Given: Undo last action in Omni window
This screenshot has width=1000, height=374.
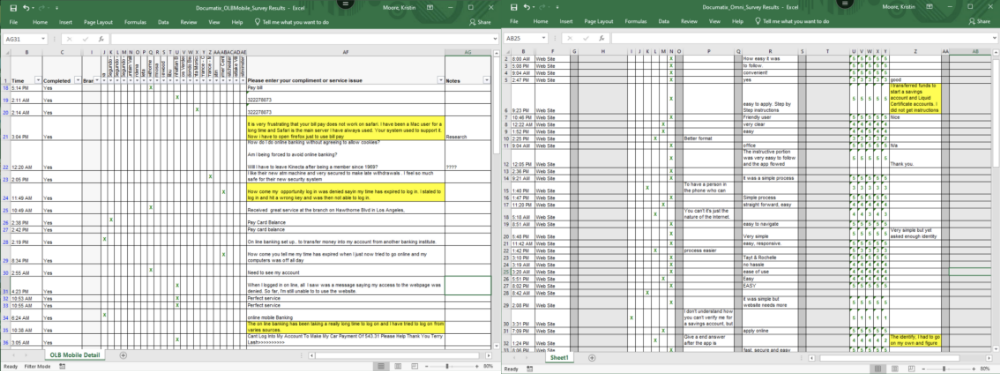Looking at the screenshot, I should click(x=526, y=7).
